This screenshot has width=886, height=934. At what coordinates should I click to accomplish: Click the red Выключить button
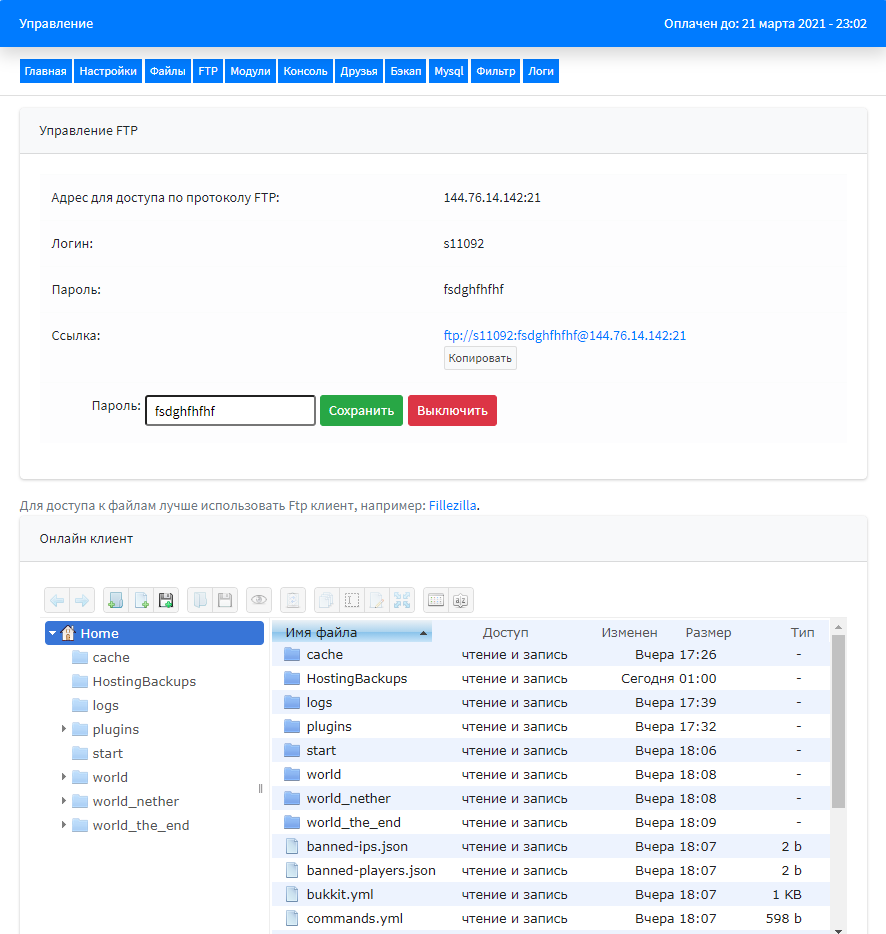[452, 410]
